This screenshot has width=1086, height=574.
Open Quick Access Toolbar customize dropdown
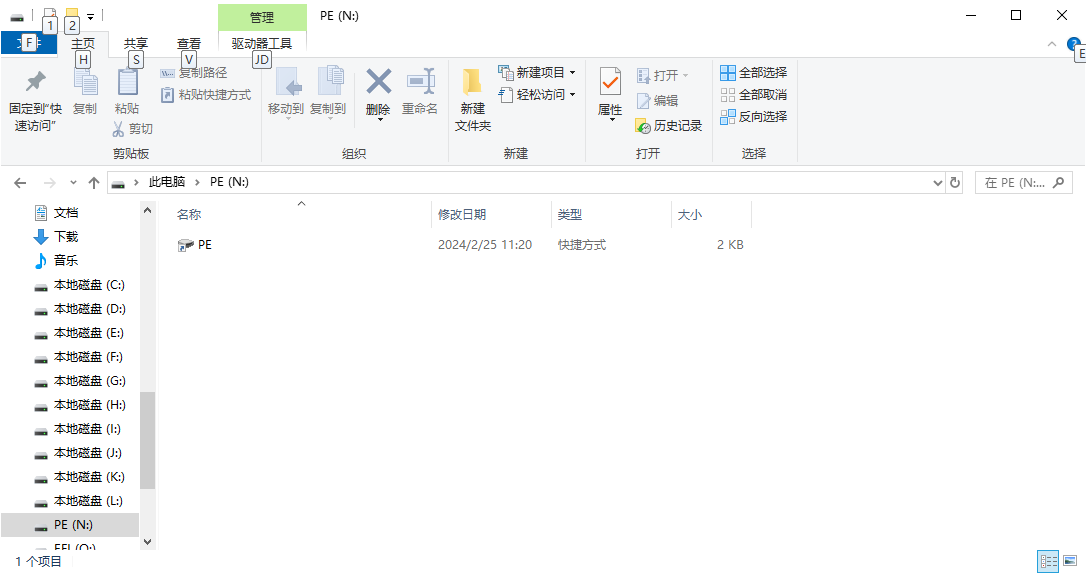91,17
